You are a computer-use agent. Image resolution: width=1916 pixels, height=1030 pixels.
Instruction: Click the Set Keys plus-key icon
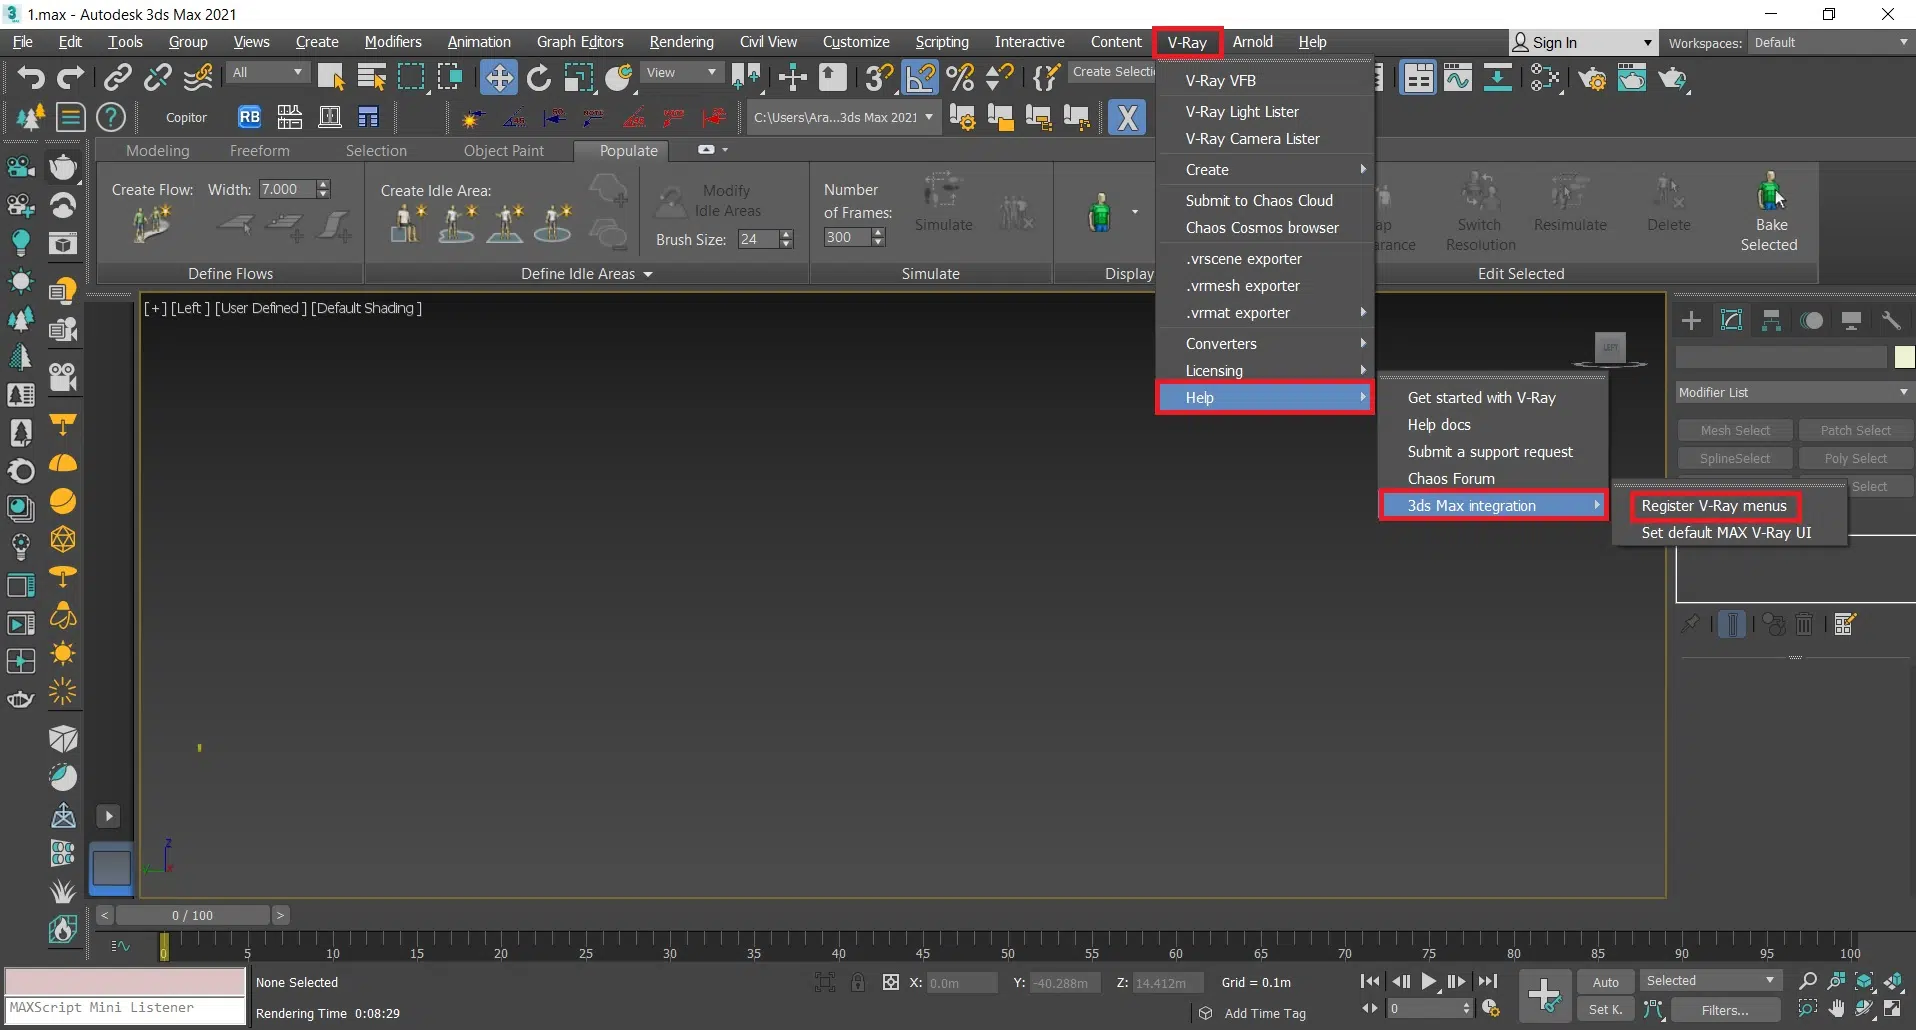1544,995
